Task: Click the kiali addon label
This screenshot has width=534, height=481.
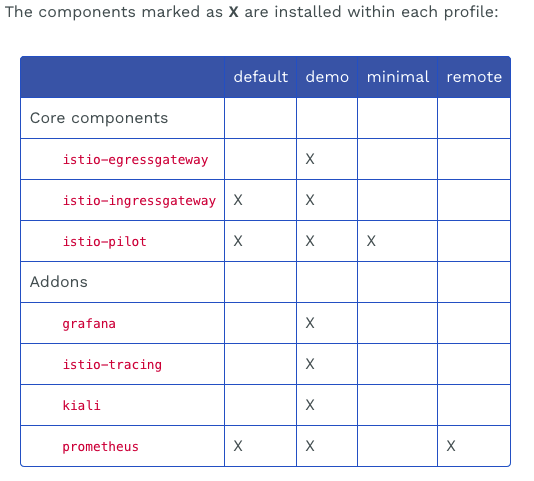Action: tap(81, 405)
